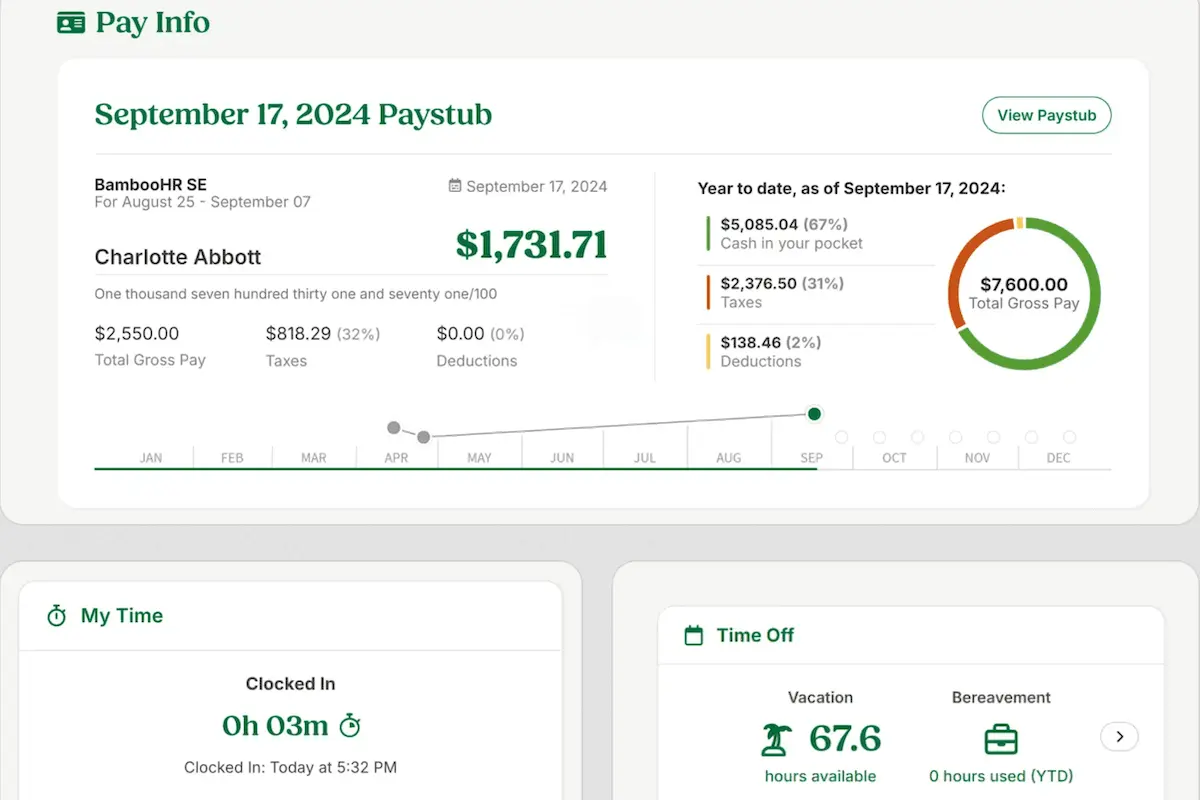Click the $2,550.00 Total Gross Pay value

point(137,333)
